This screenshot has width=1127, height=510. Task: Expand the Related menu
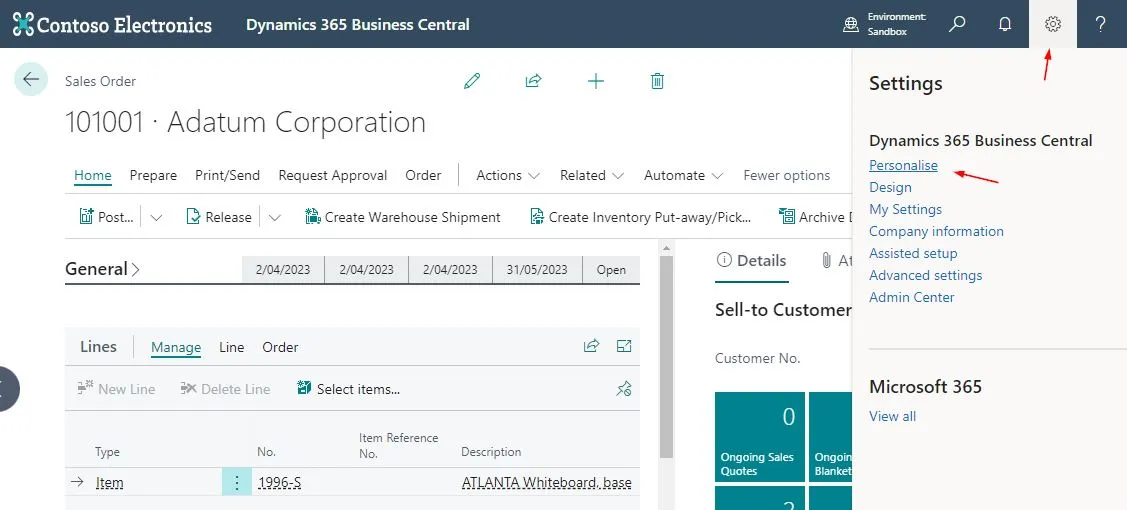(592, 175)
